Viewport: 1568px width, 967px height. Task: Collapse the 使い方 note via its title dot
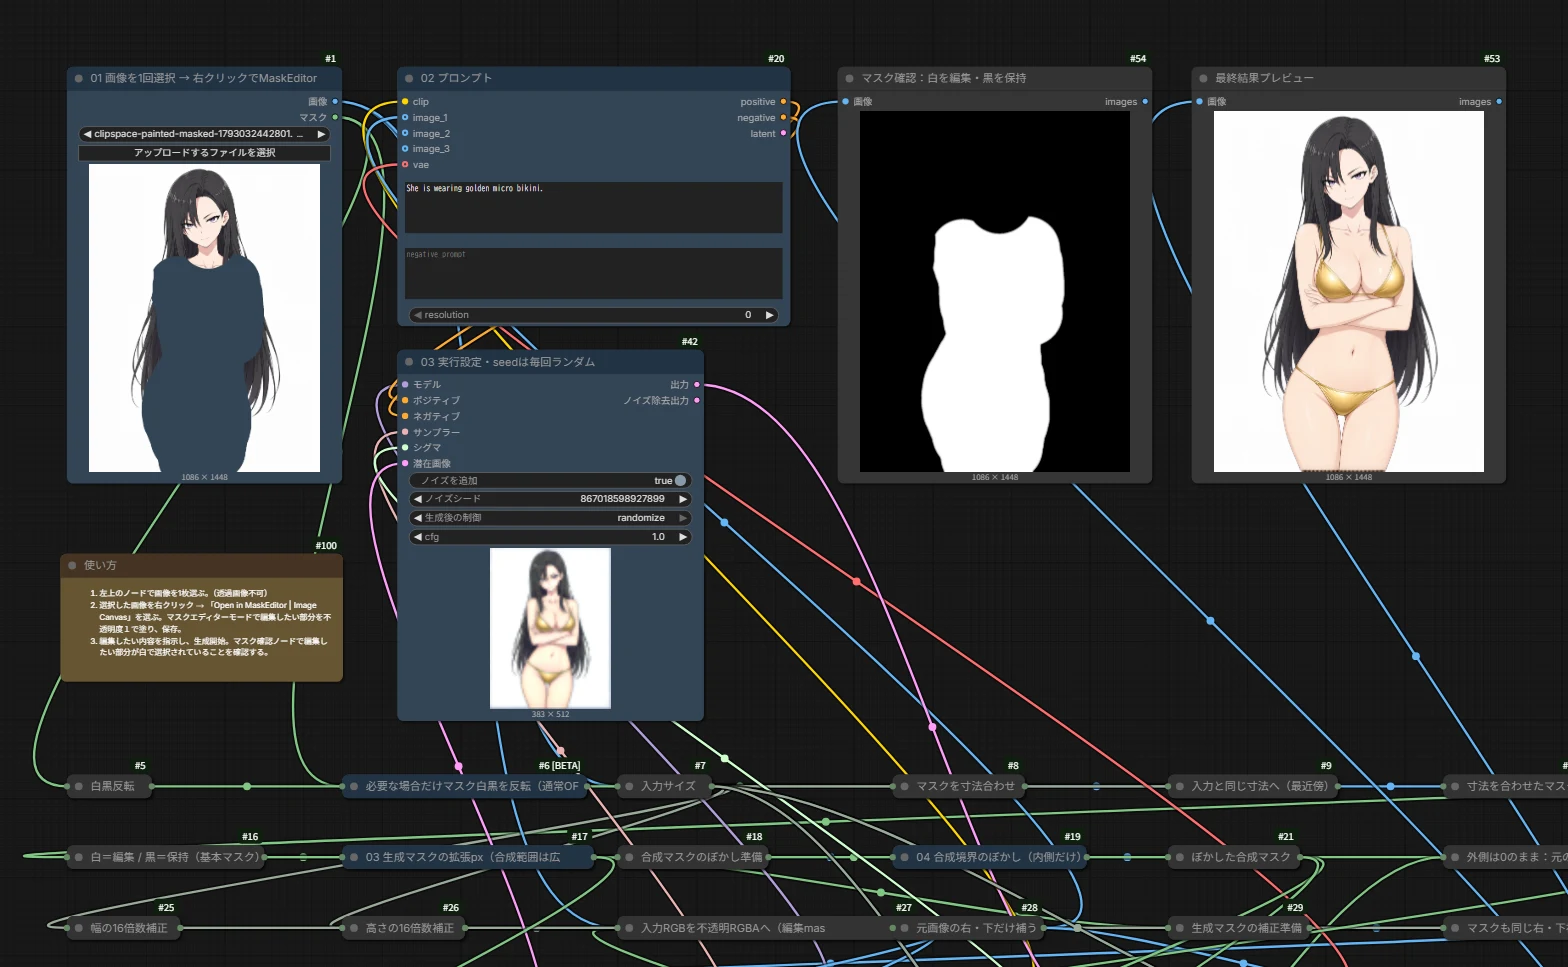click(x=72, y=565)
